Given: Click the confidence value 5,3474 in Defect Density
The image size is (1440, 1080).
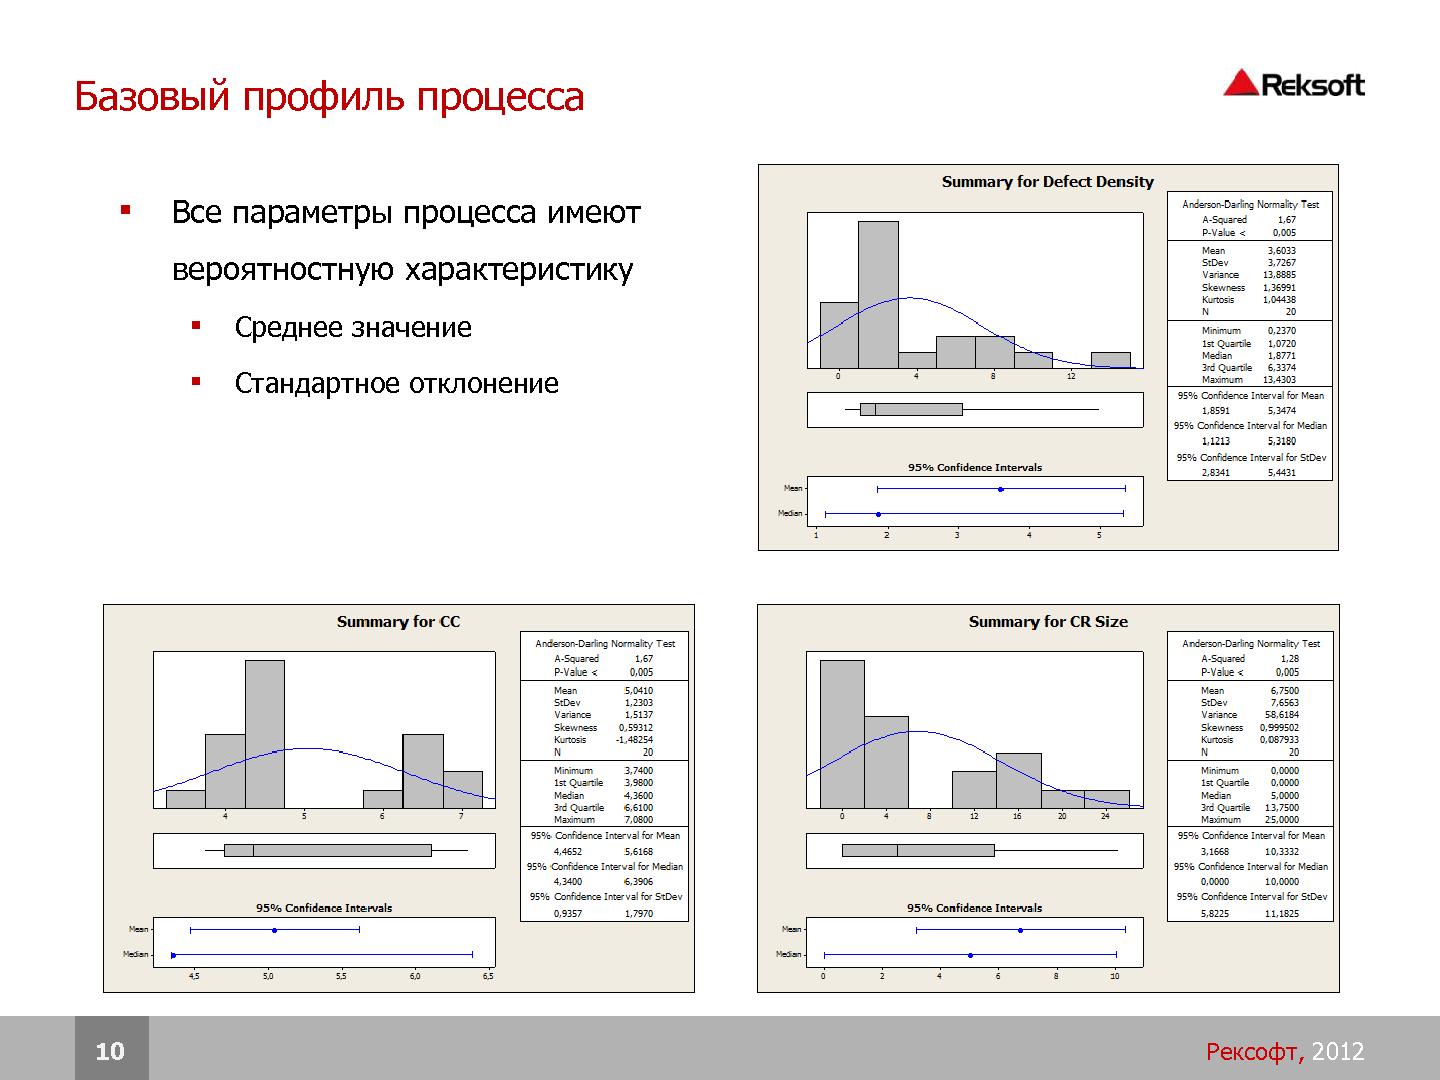Looking at the screenshot, I should click(1281, 411).
